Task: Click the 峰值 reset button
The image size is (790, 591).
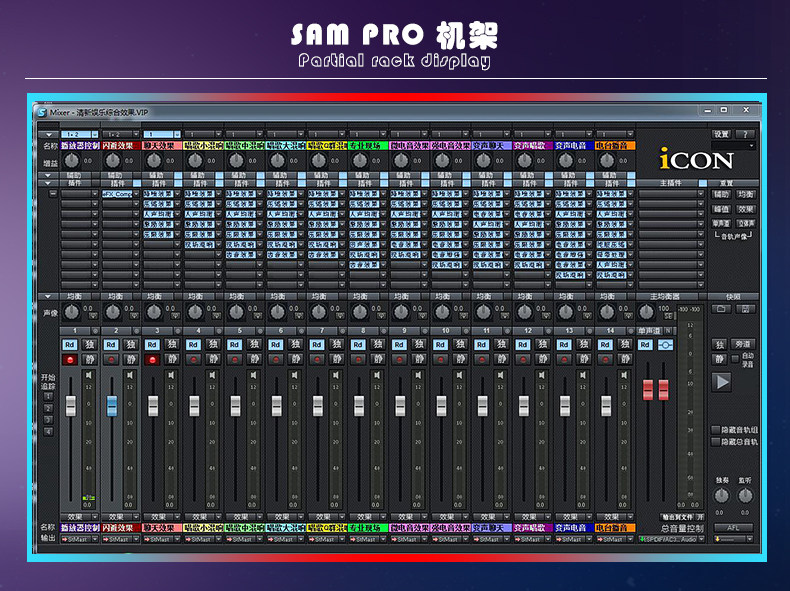Action: [721, 209]
